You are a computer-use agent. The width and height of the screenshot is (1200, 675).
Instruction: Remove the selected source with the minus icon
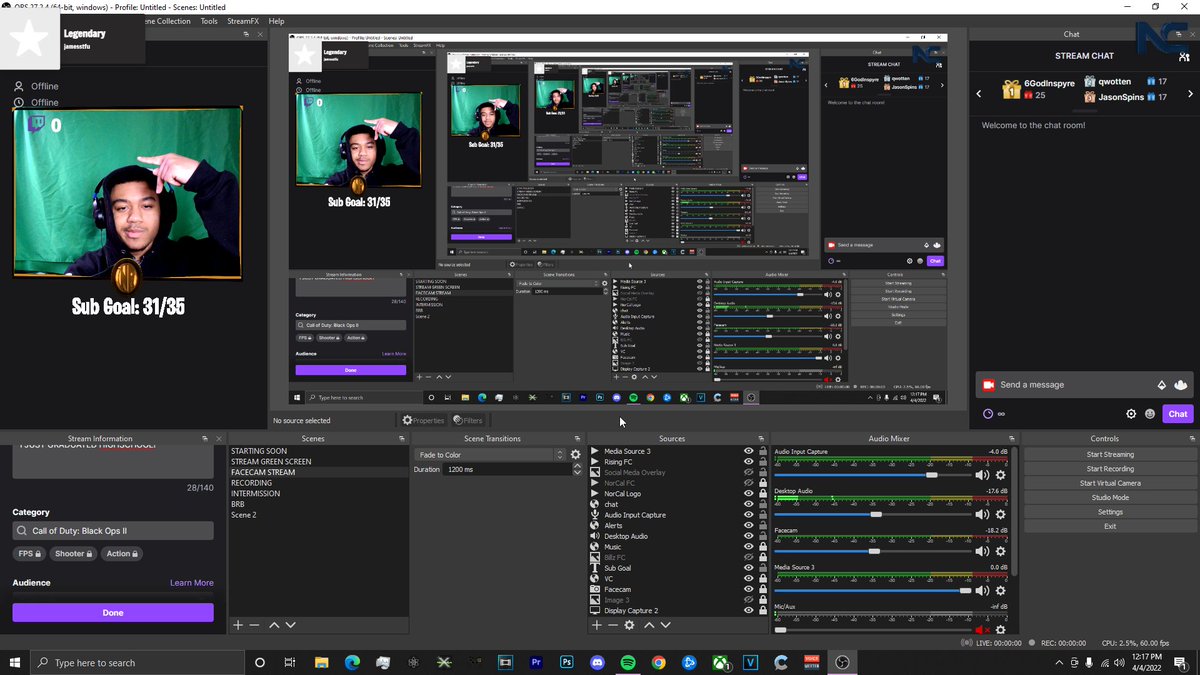click(x=613, y=625)
